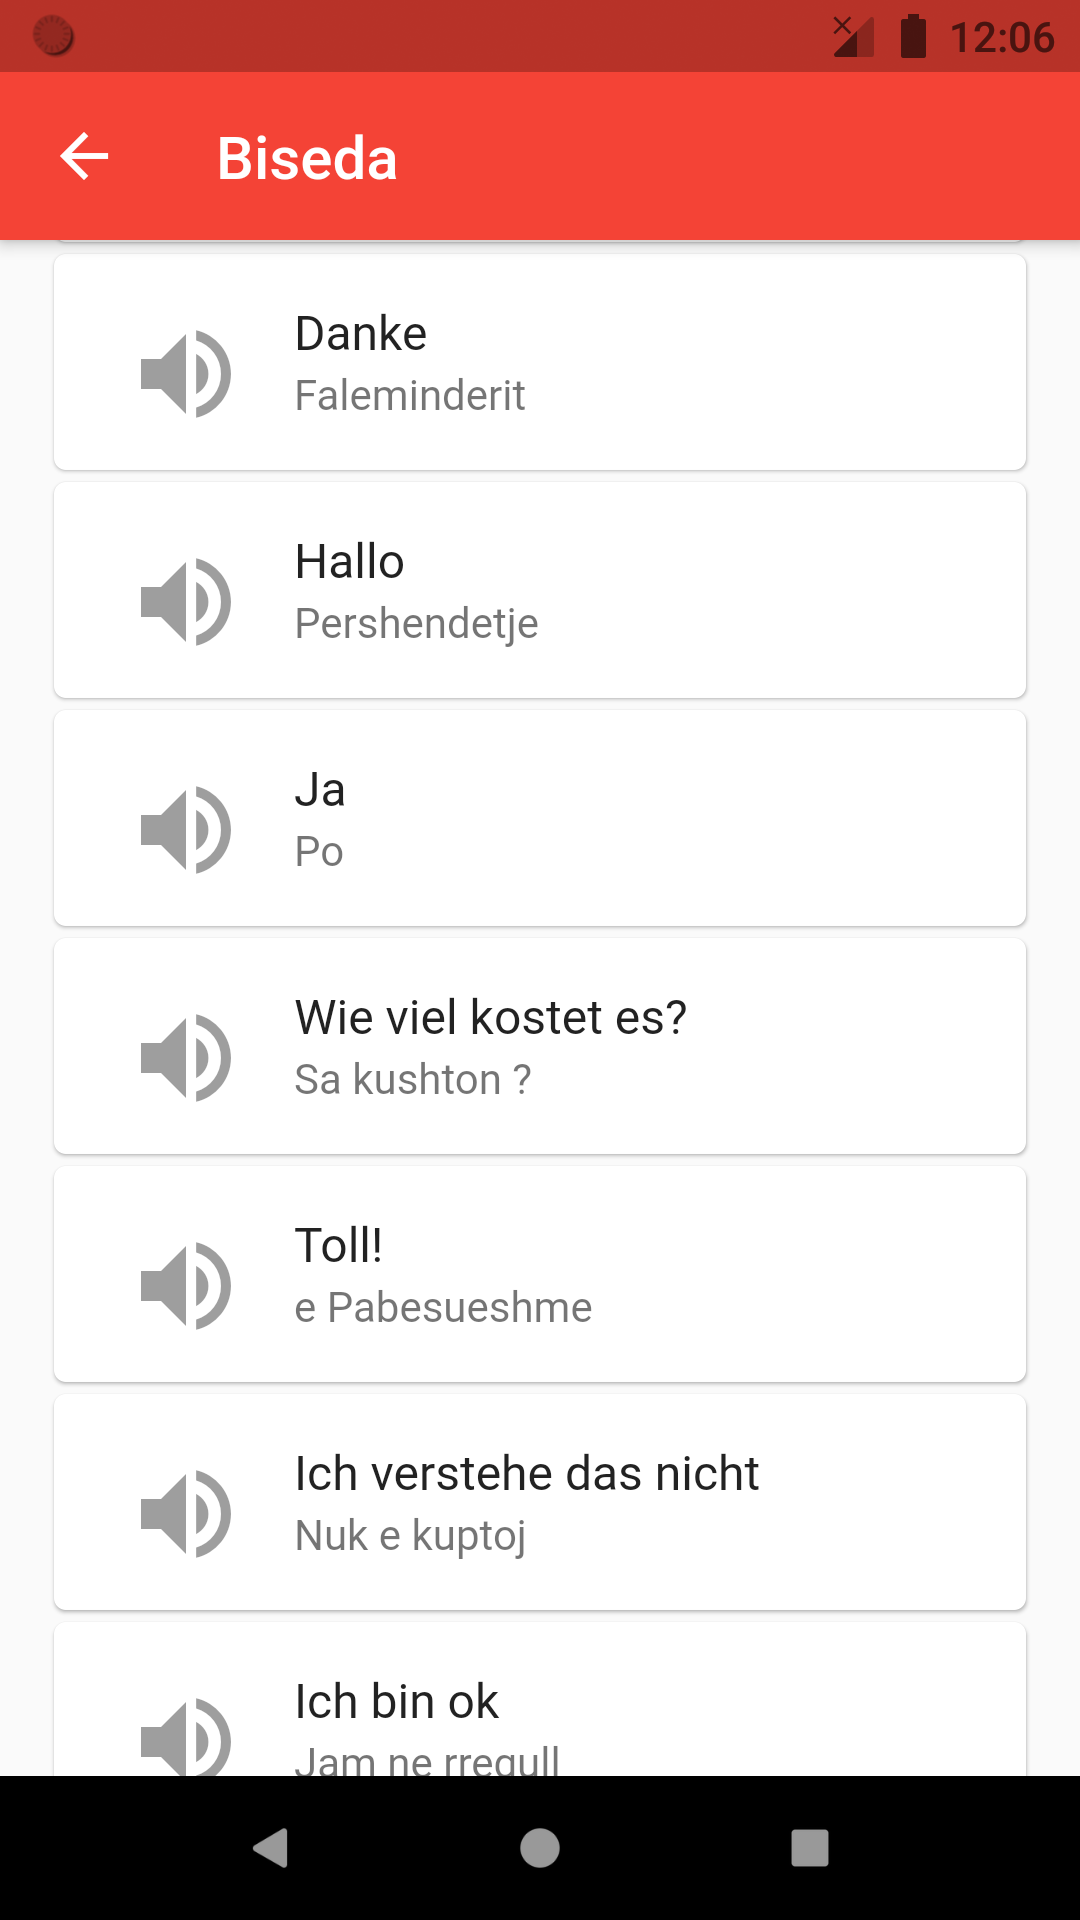Open Android recent apps button

pos(809,1848)
